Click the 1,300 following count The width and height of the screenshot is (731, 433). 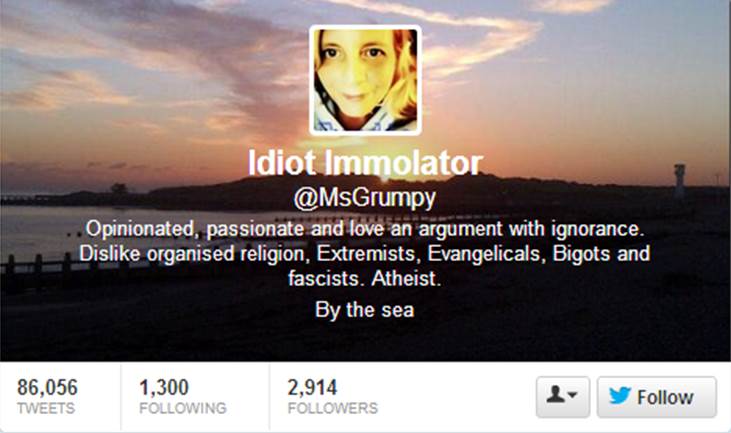(x=164, y=387)
